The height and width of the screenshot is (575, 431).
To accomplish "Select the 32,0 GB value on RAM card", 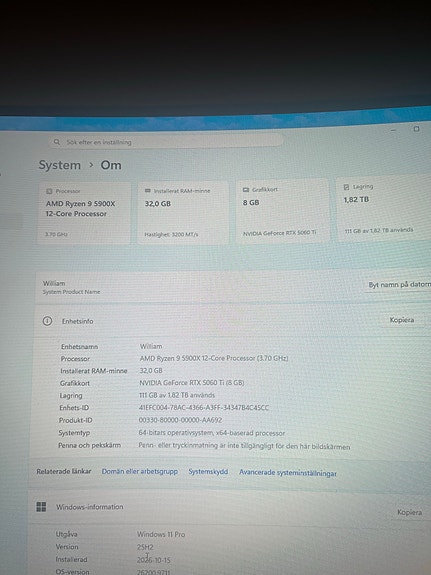I will point(158,204).
